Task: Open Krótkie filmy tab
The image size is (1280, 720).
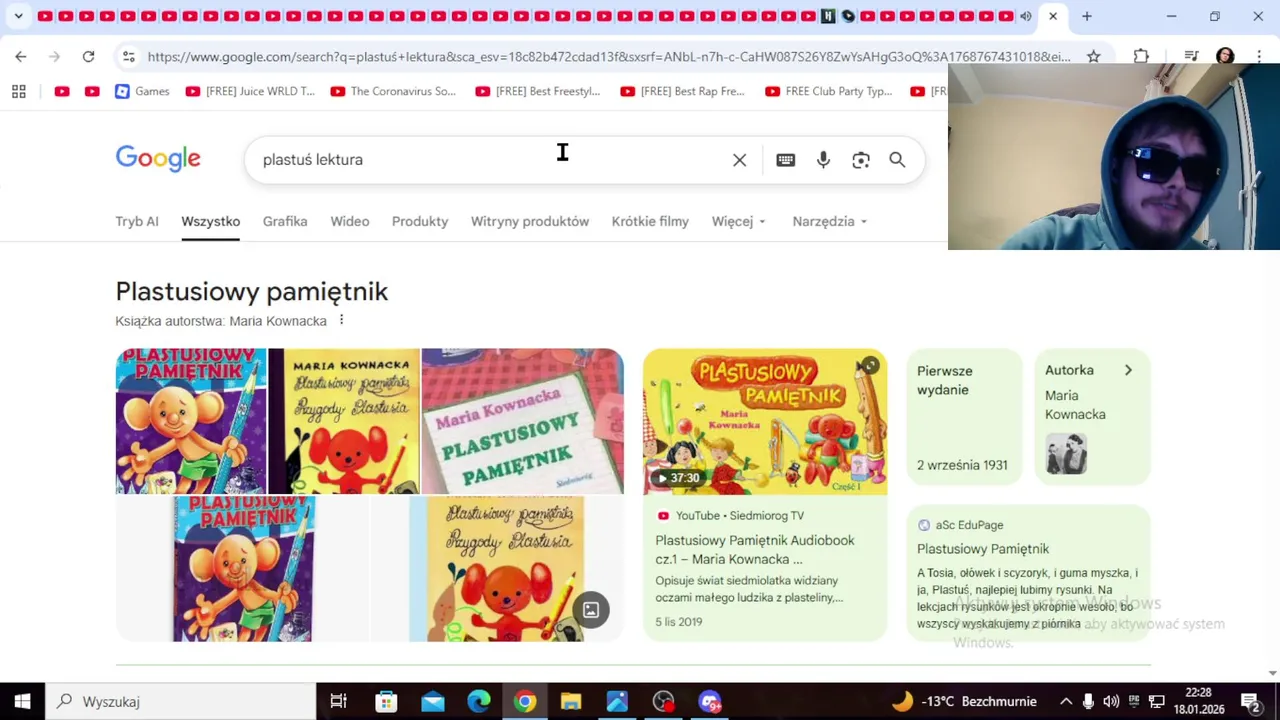Action: pos(650,221)
